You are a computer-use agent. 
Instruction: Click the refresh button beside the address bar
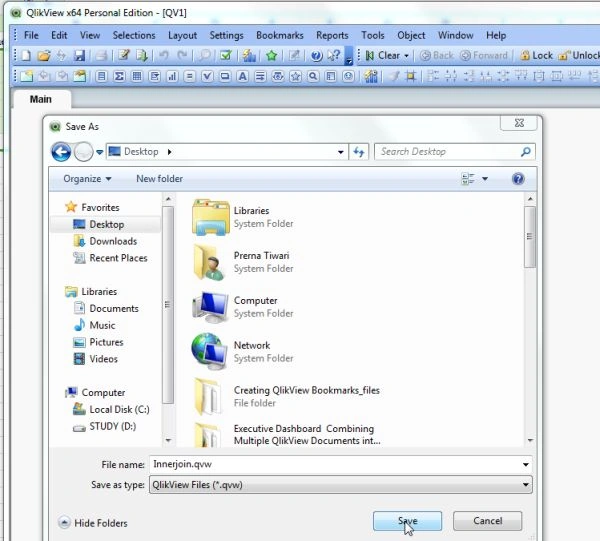[359, 152]
